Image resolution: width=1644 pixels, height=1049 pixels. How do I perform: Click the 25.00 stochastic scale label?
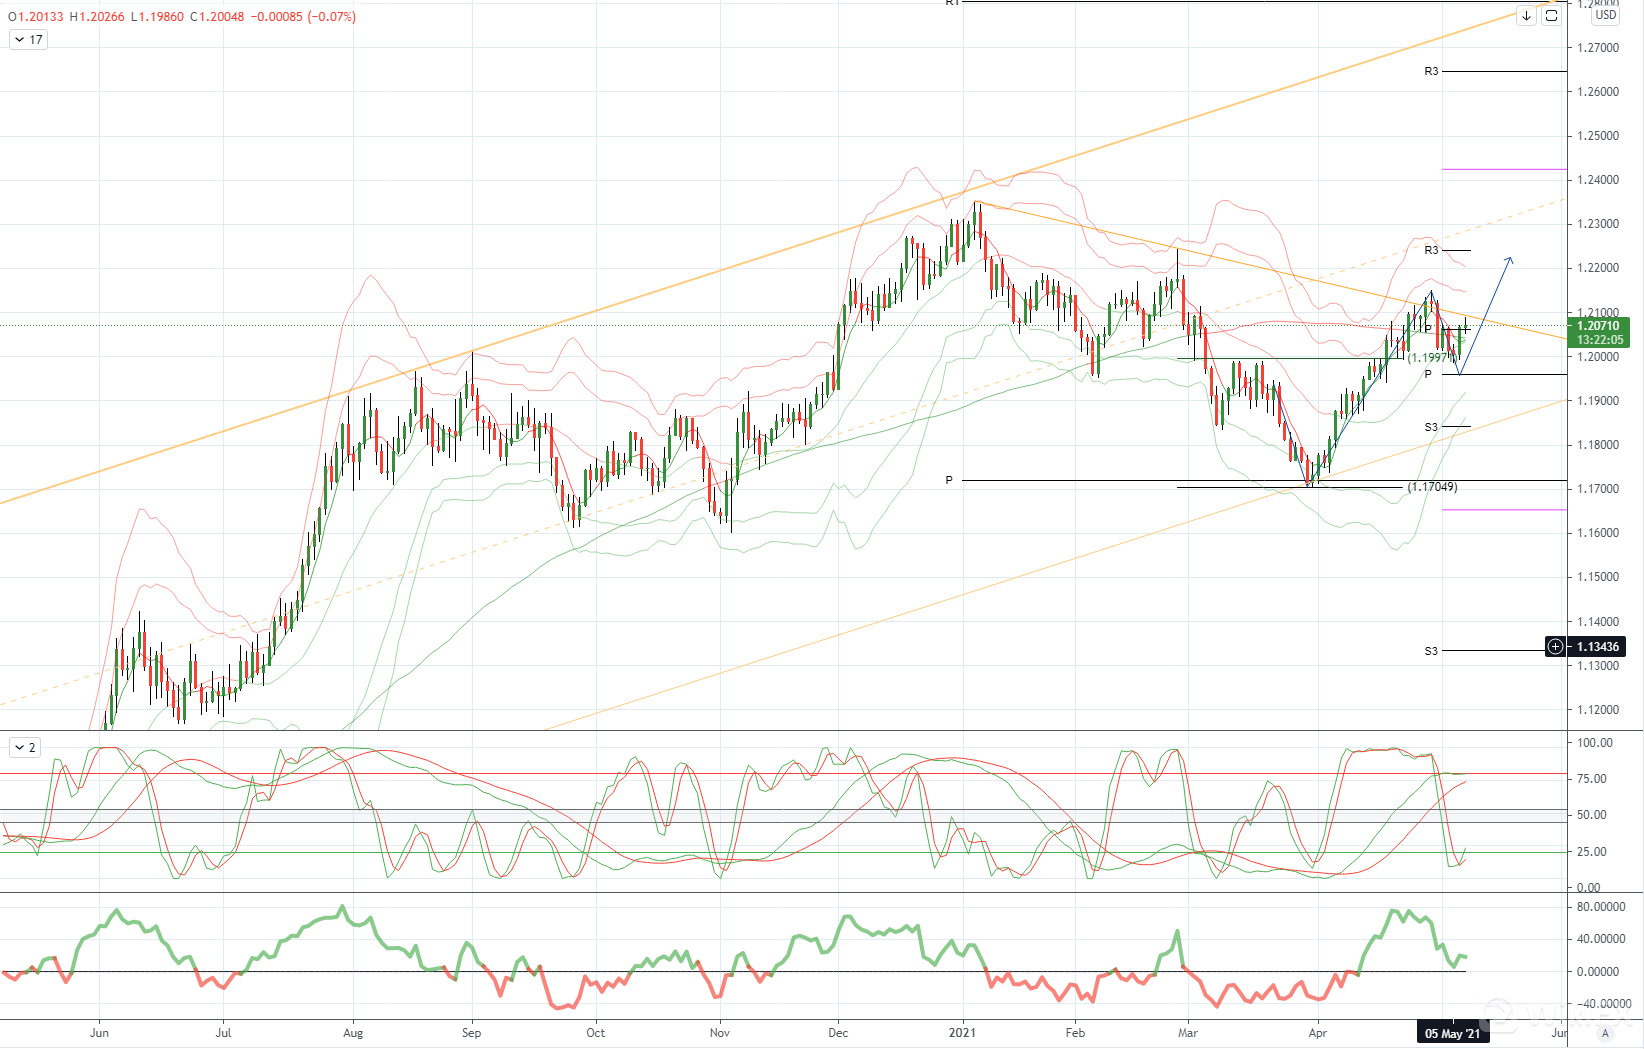pyautogui.click(x=1592, y=852)
